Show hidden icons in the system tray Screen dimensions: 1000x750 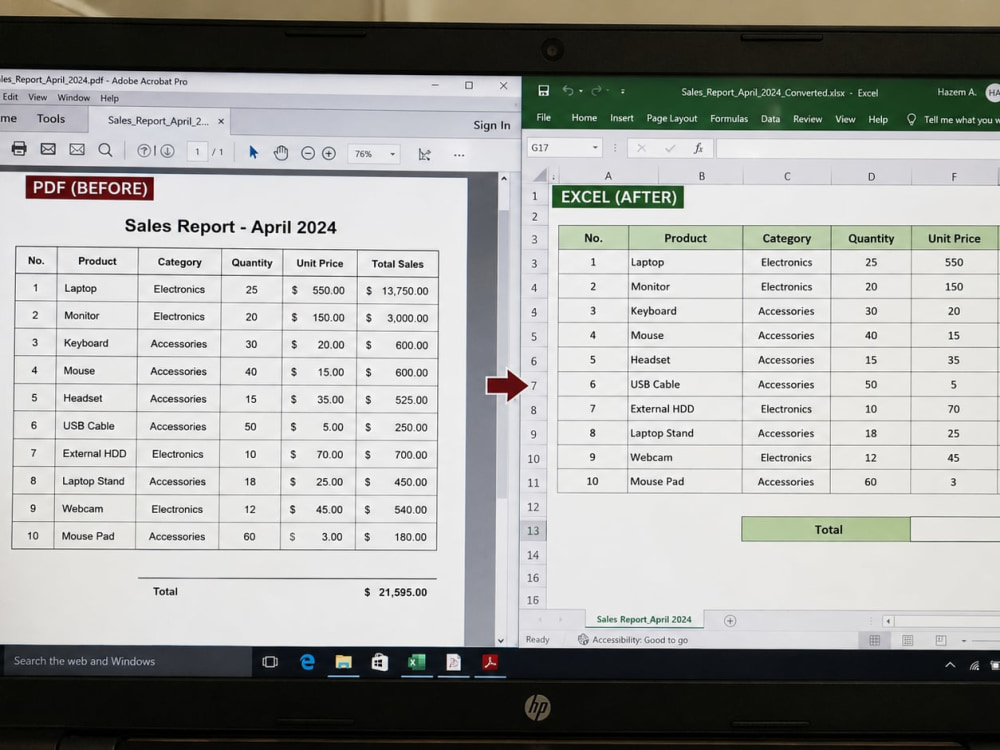click(950, 665)
